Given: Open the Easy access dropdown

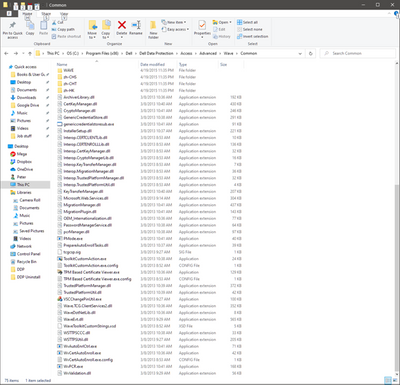Looking at the screenshot, I should (175, 29).
